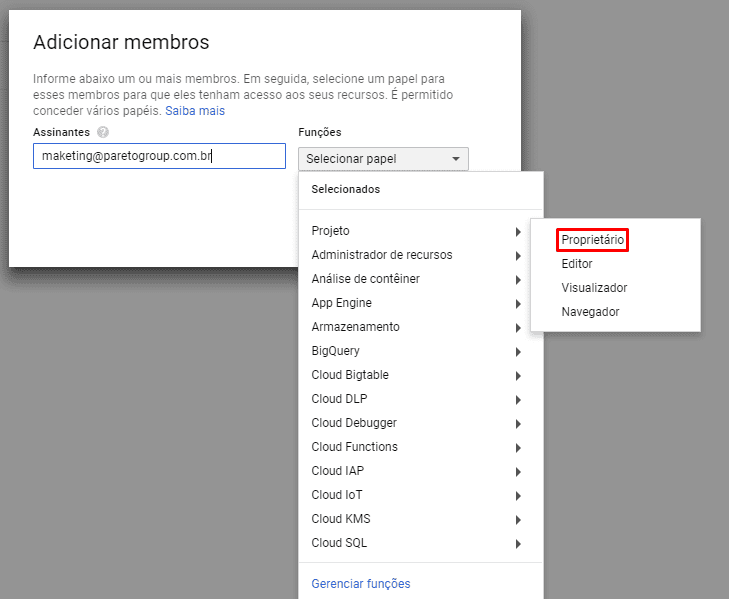
Task: Expand the Cloud IAP submenu arrow
Action: tap(518, 472)
